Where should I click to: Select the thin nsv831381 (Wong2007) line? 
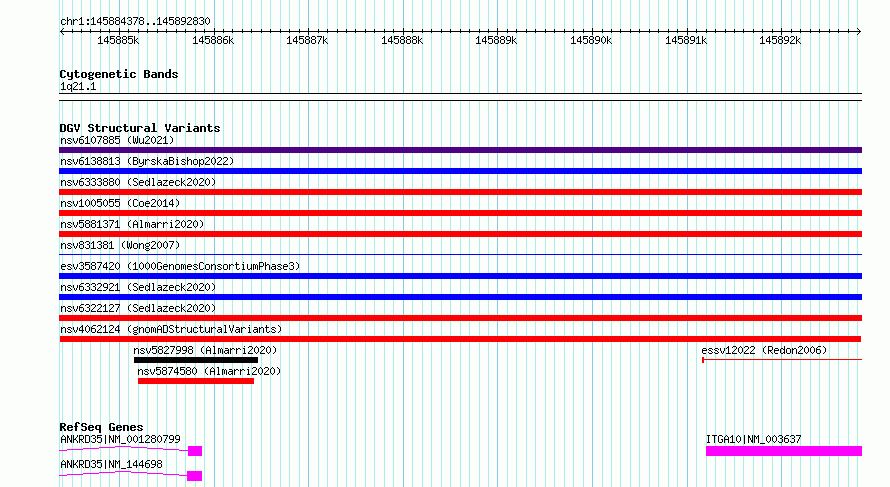[460, 254]
